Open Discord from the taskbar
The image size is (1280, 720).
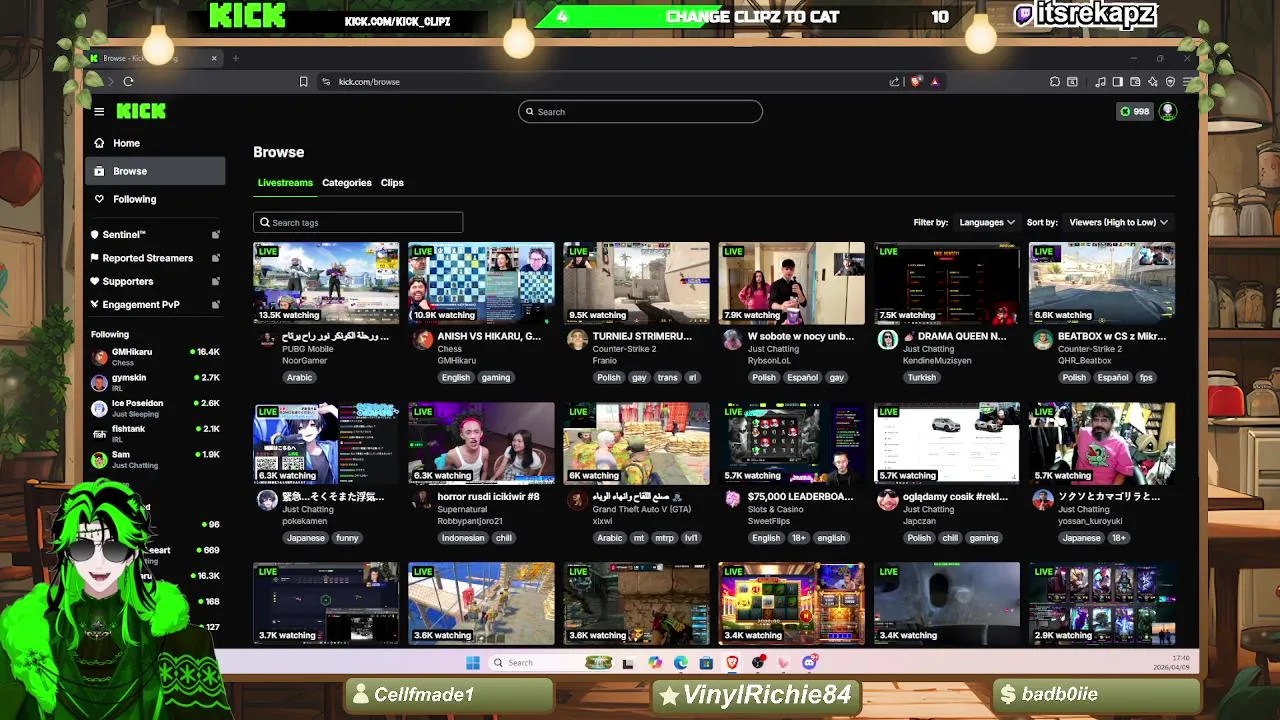[809, 662]
